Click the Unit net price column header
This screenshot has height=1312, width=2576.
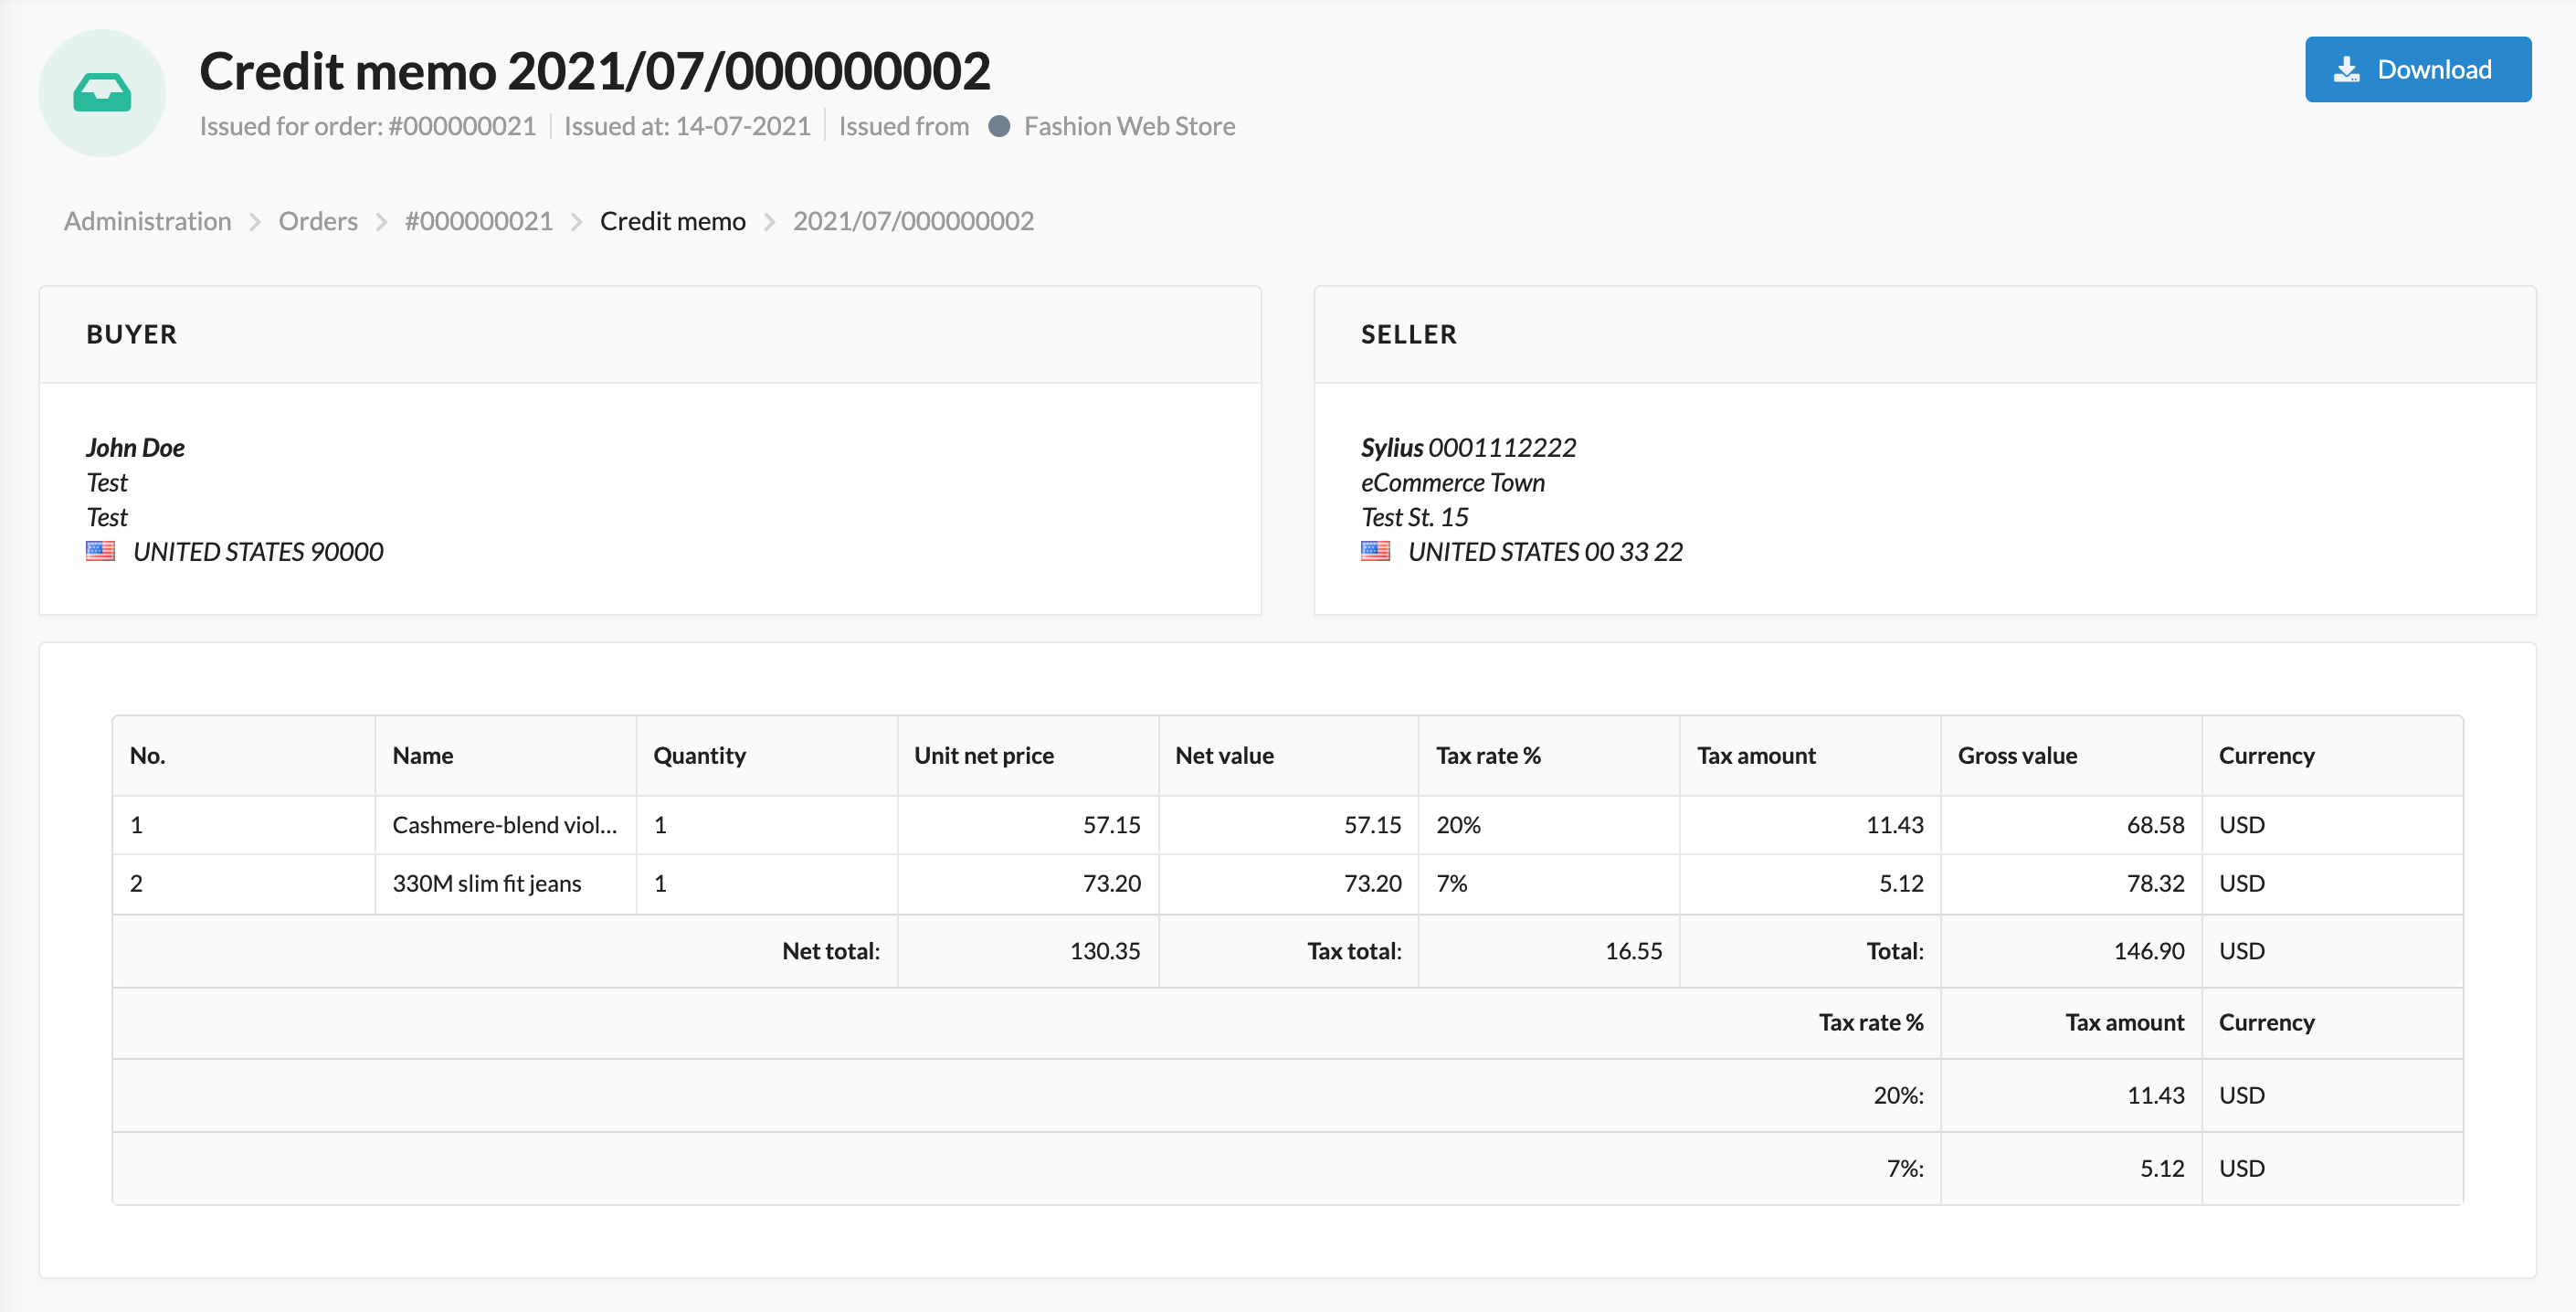click(983, 755)
